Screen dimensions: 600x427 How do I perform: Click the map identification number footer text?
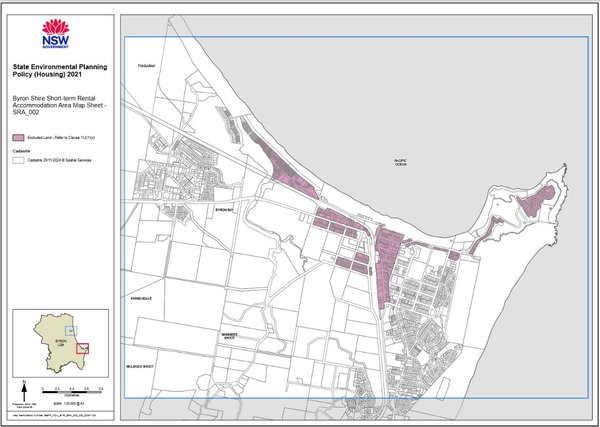pyautogui.click(x=55, y=415)
